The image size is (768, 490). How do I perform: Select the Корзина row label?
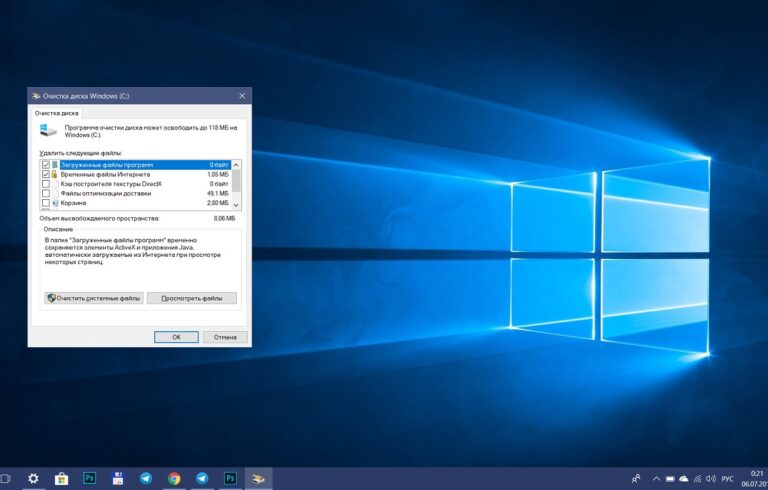(73, 203)
